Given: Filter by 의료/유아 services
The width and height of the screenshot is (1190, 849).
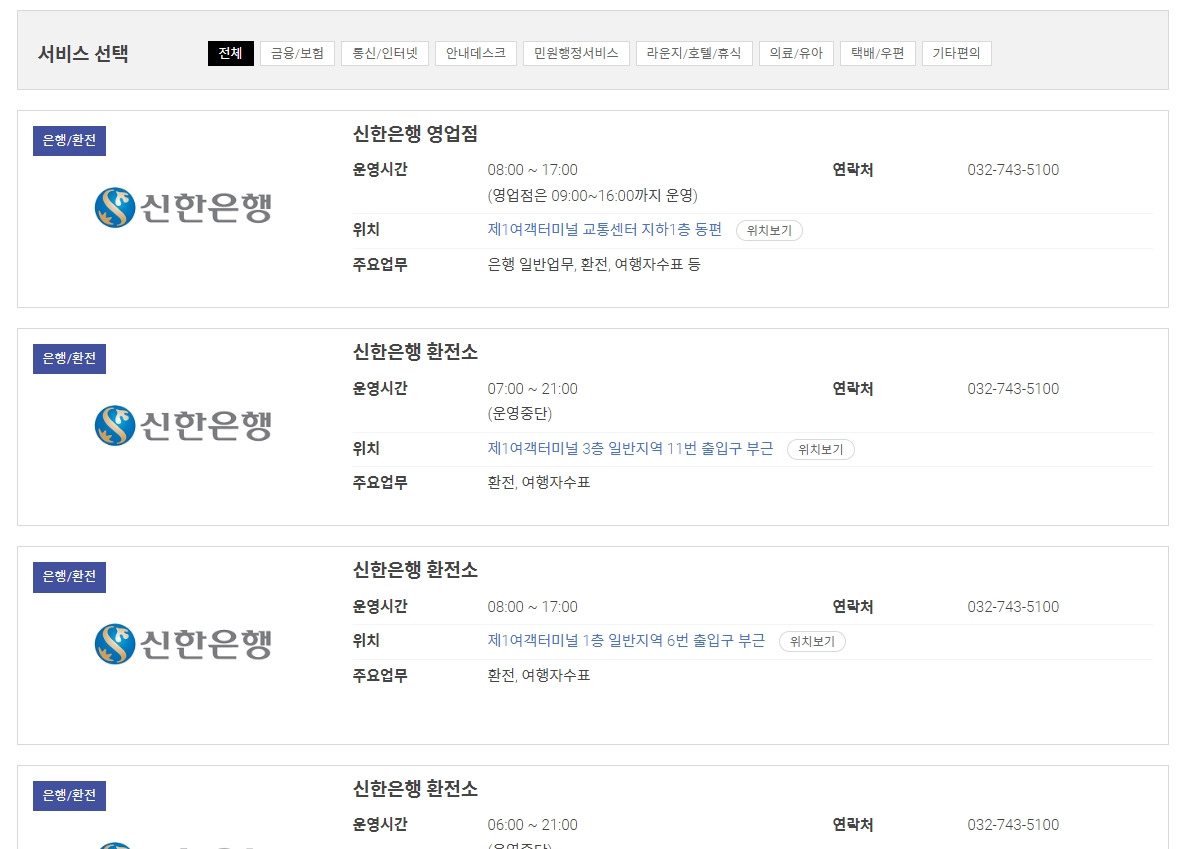Looking at the screenshot, I should [x=796, y=53].
